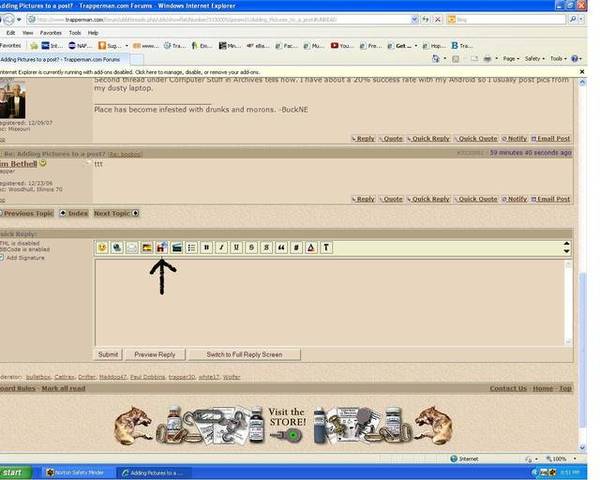This screenshot has height=480, width=600.
Task: Click the image upload icon above the arrow
Action: [162, 247]
